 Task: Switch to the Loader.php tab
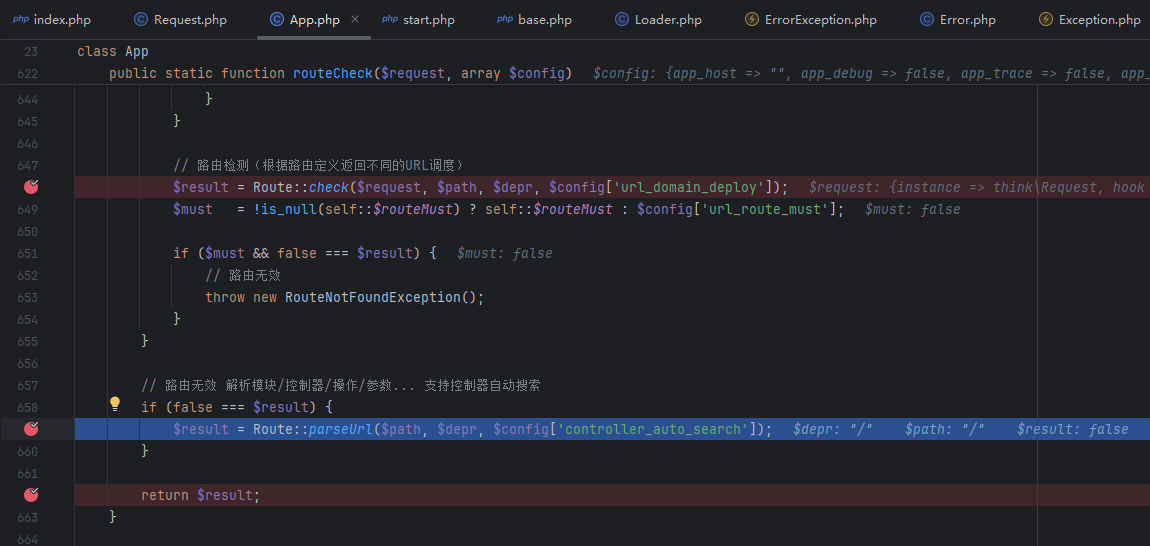coord(659,20)
